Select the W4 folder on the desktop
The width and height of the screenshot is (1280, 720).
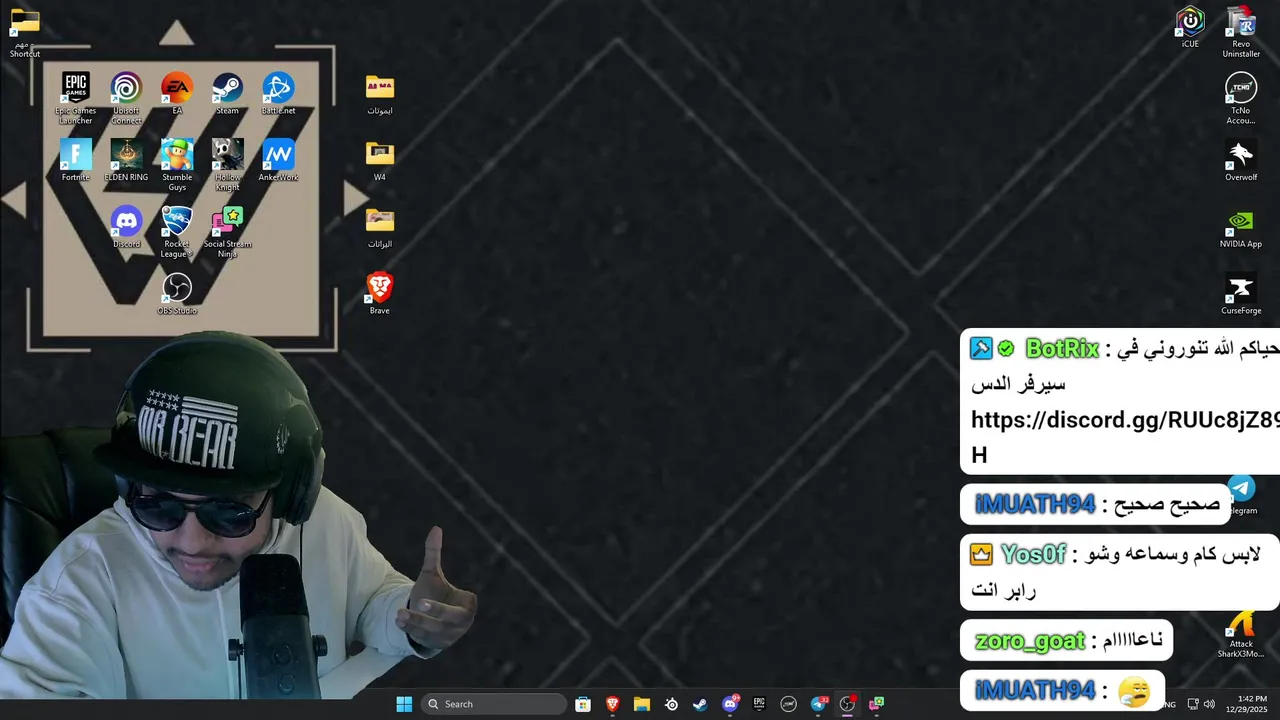[379, 160]
